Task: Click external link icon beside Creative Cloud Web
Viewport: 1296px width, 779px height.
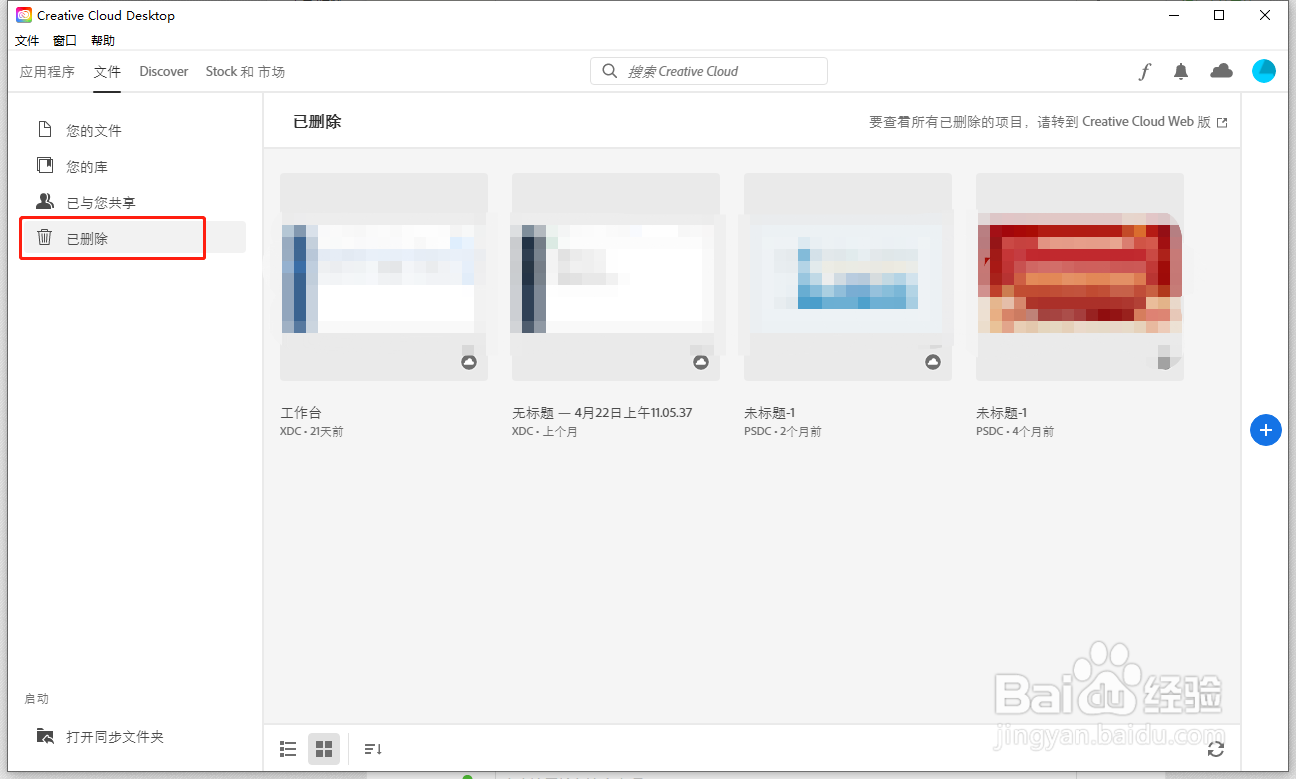Action: coord(1222,122)
